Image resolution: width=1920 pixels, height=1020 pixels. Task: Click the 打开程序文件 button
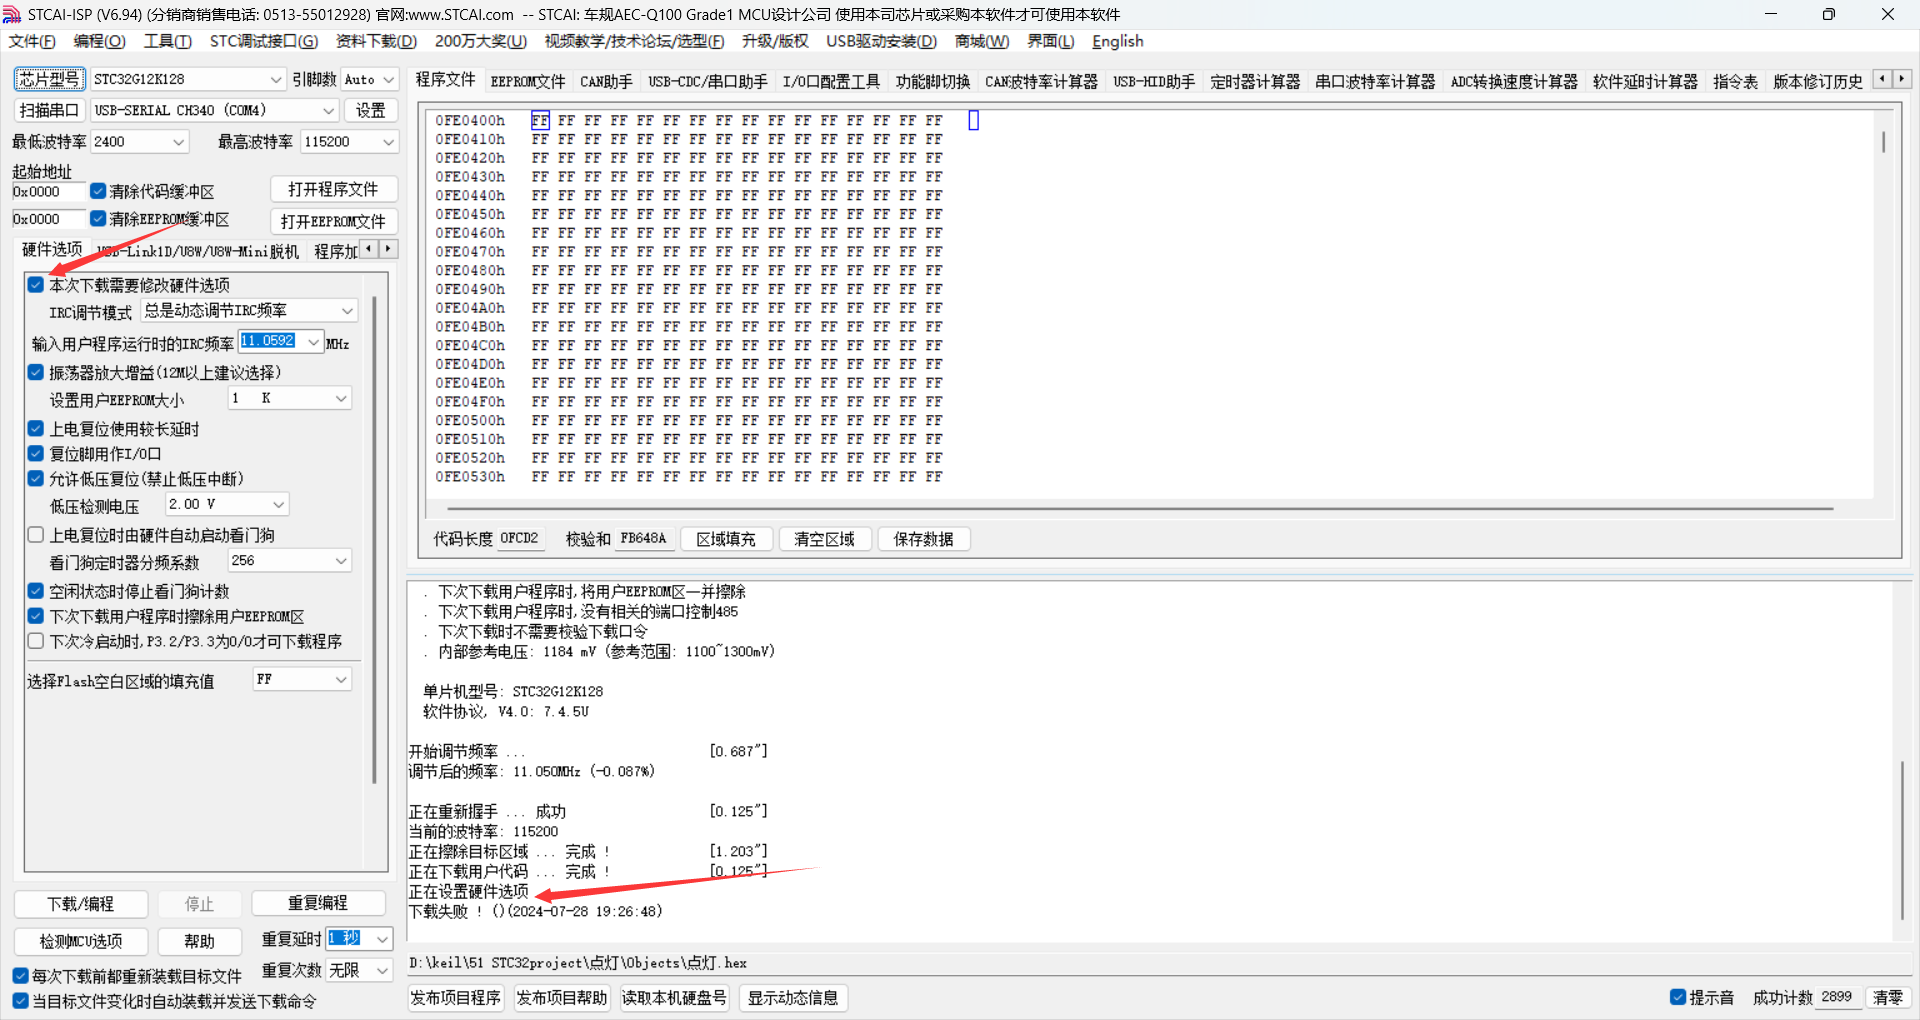point(333,189)
